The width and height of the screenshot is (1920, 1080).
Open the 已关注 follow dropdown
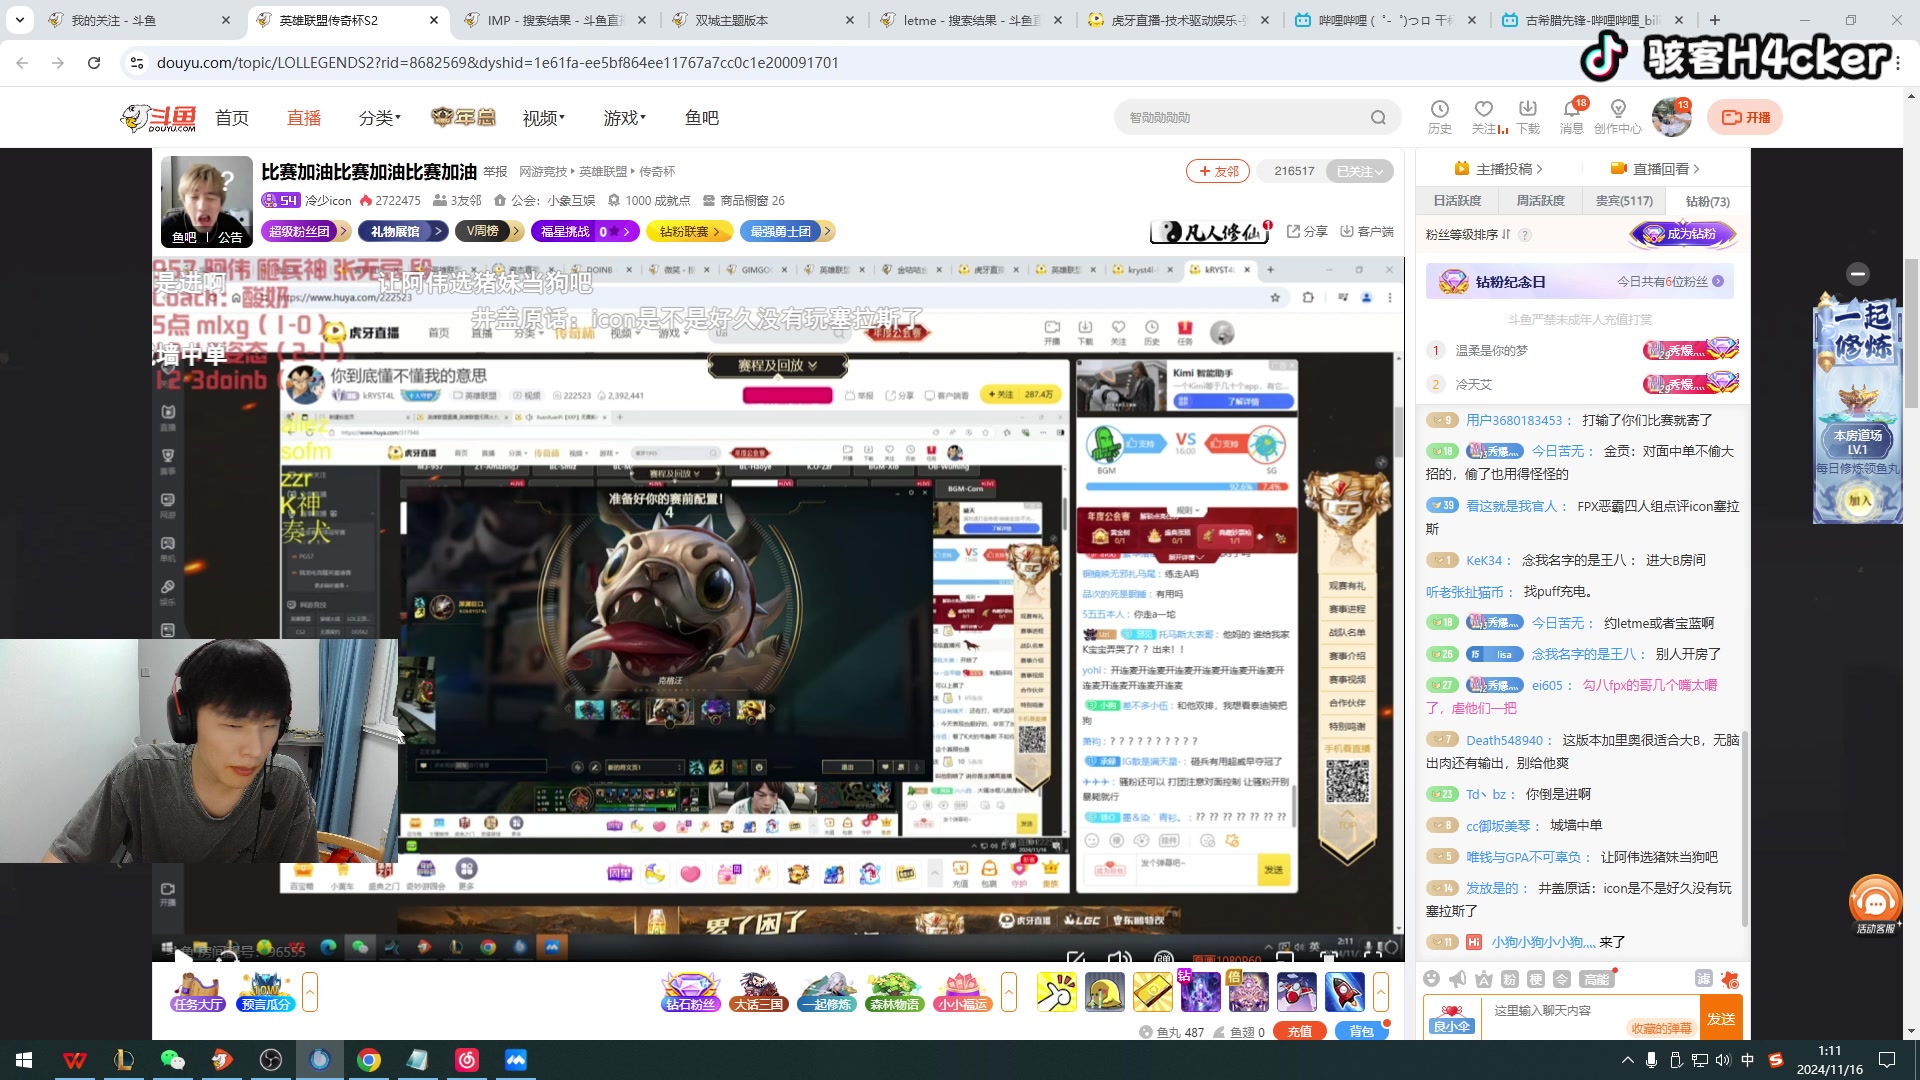pos(1360,171)
